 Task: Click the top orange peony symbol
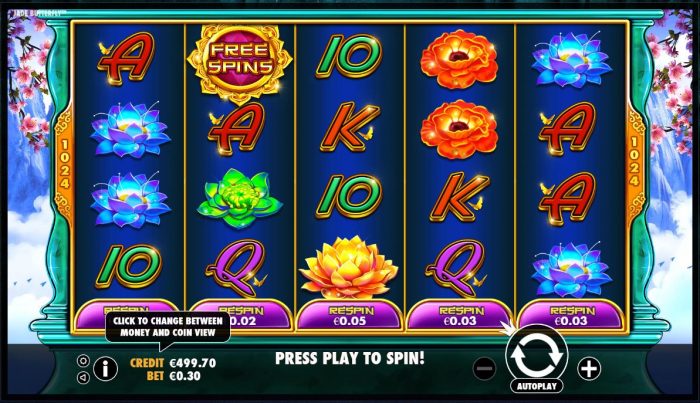(459, 58)
